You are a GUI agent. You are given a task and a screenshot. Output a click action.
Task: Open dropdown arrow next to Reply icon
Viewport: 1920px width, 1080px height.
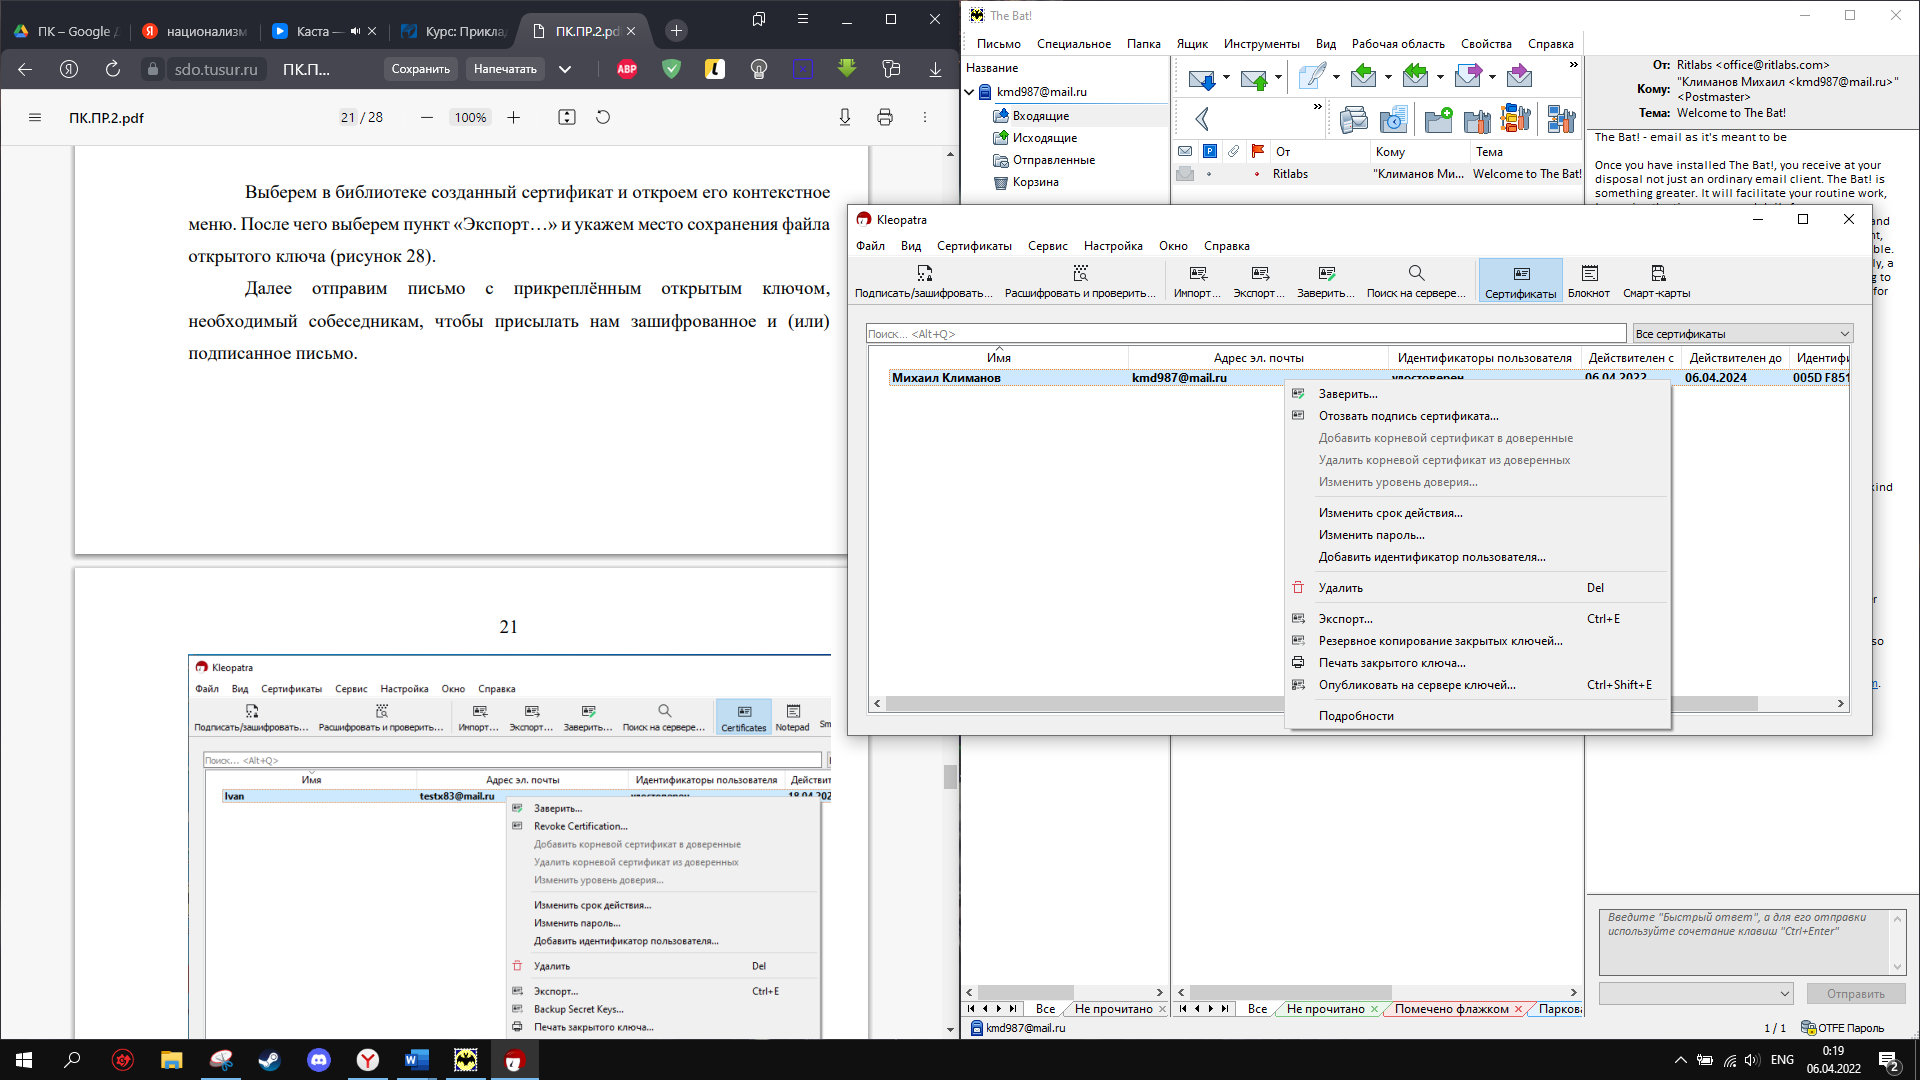tap(1388, 77)
